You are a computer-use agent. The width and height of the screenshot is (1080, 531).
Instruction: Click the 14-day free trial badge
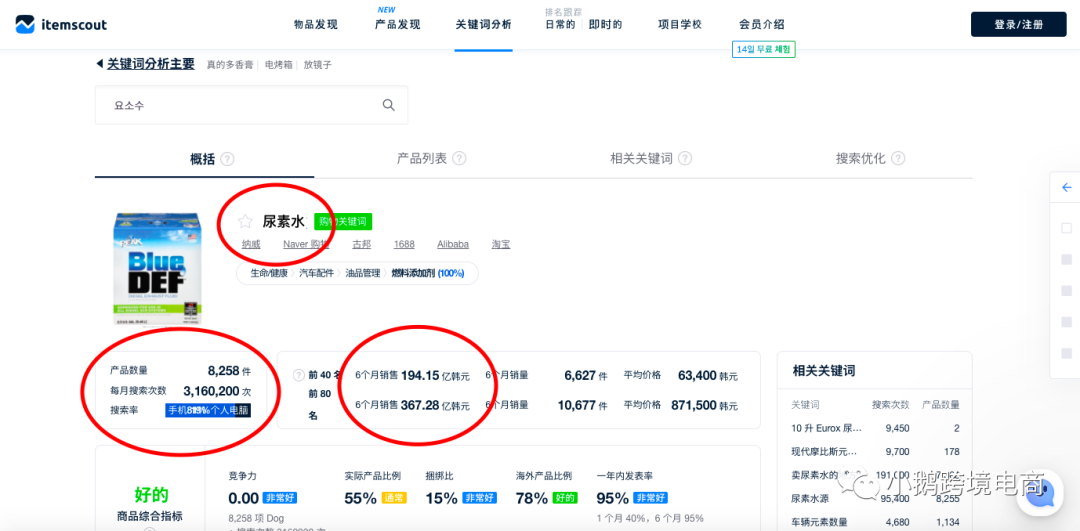(763, 50)
